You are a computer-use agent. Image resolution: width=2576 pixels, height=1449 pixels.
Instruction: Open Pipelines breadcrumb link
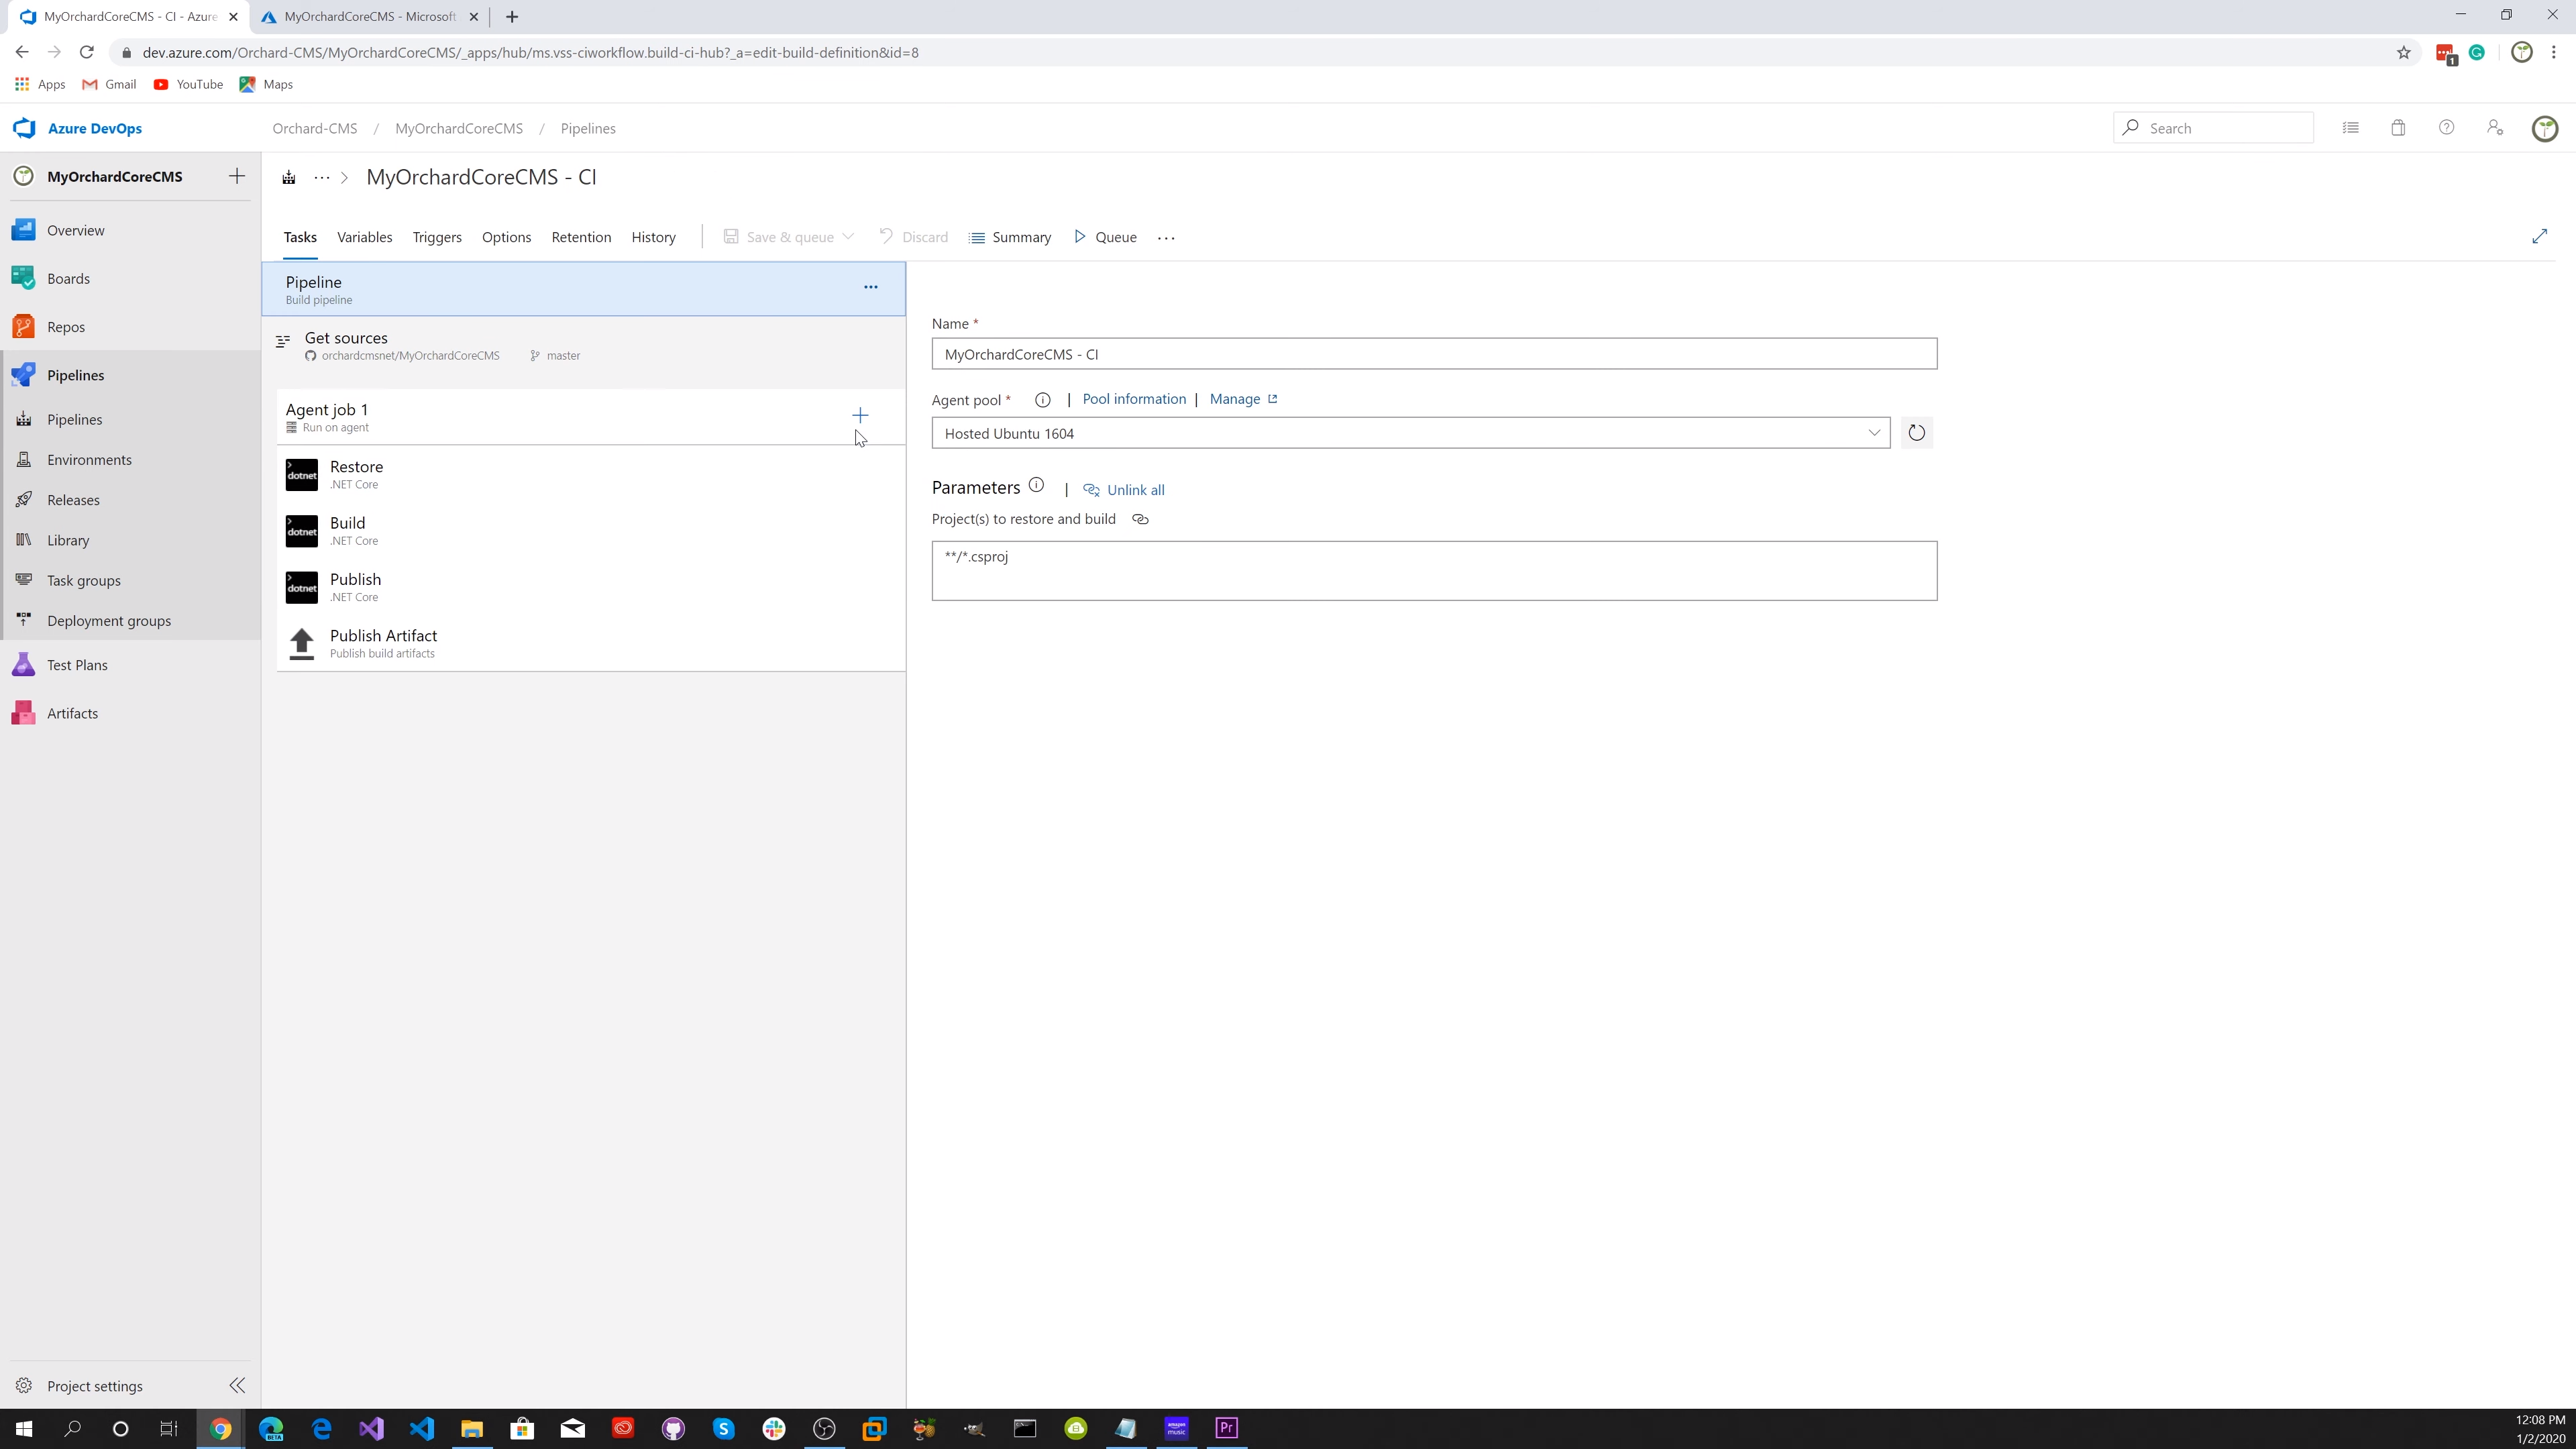pos(588,128)
